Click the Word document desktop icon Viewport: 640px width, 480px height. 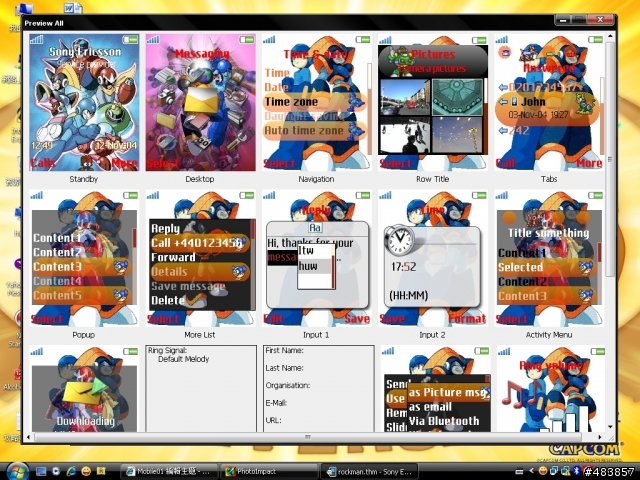tap(73, 7)
